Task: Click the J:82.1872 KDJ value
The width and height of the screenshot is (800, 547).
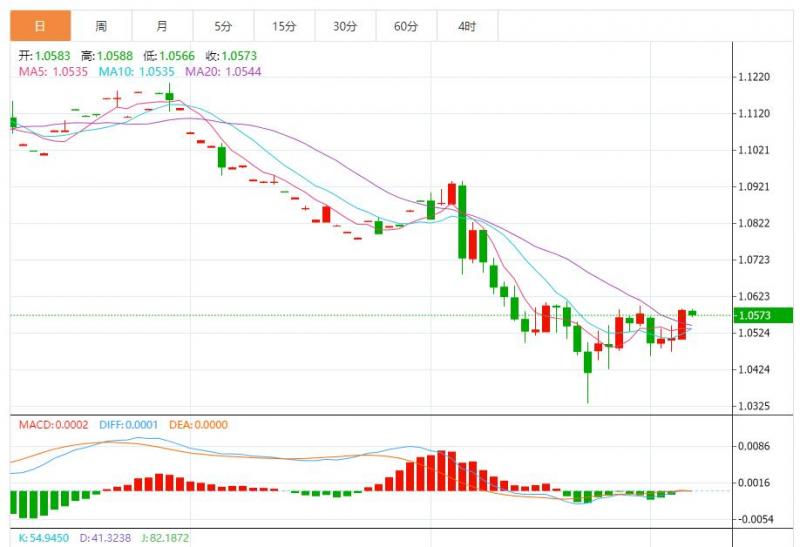Action: point(165,538)
